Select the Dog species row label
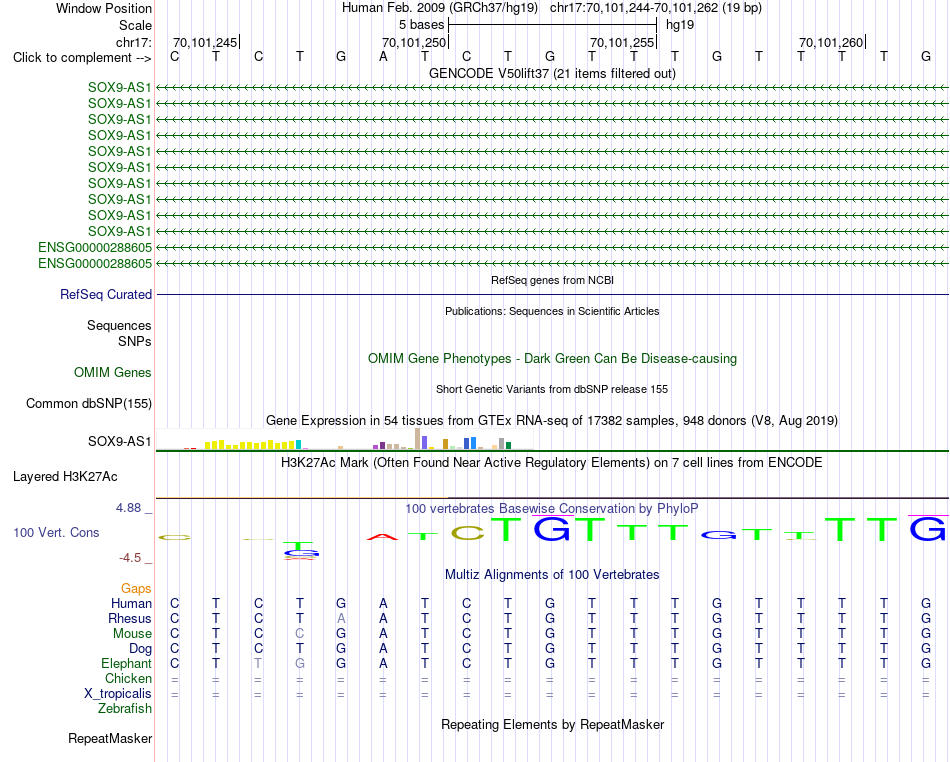 click(140, 649)
